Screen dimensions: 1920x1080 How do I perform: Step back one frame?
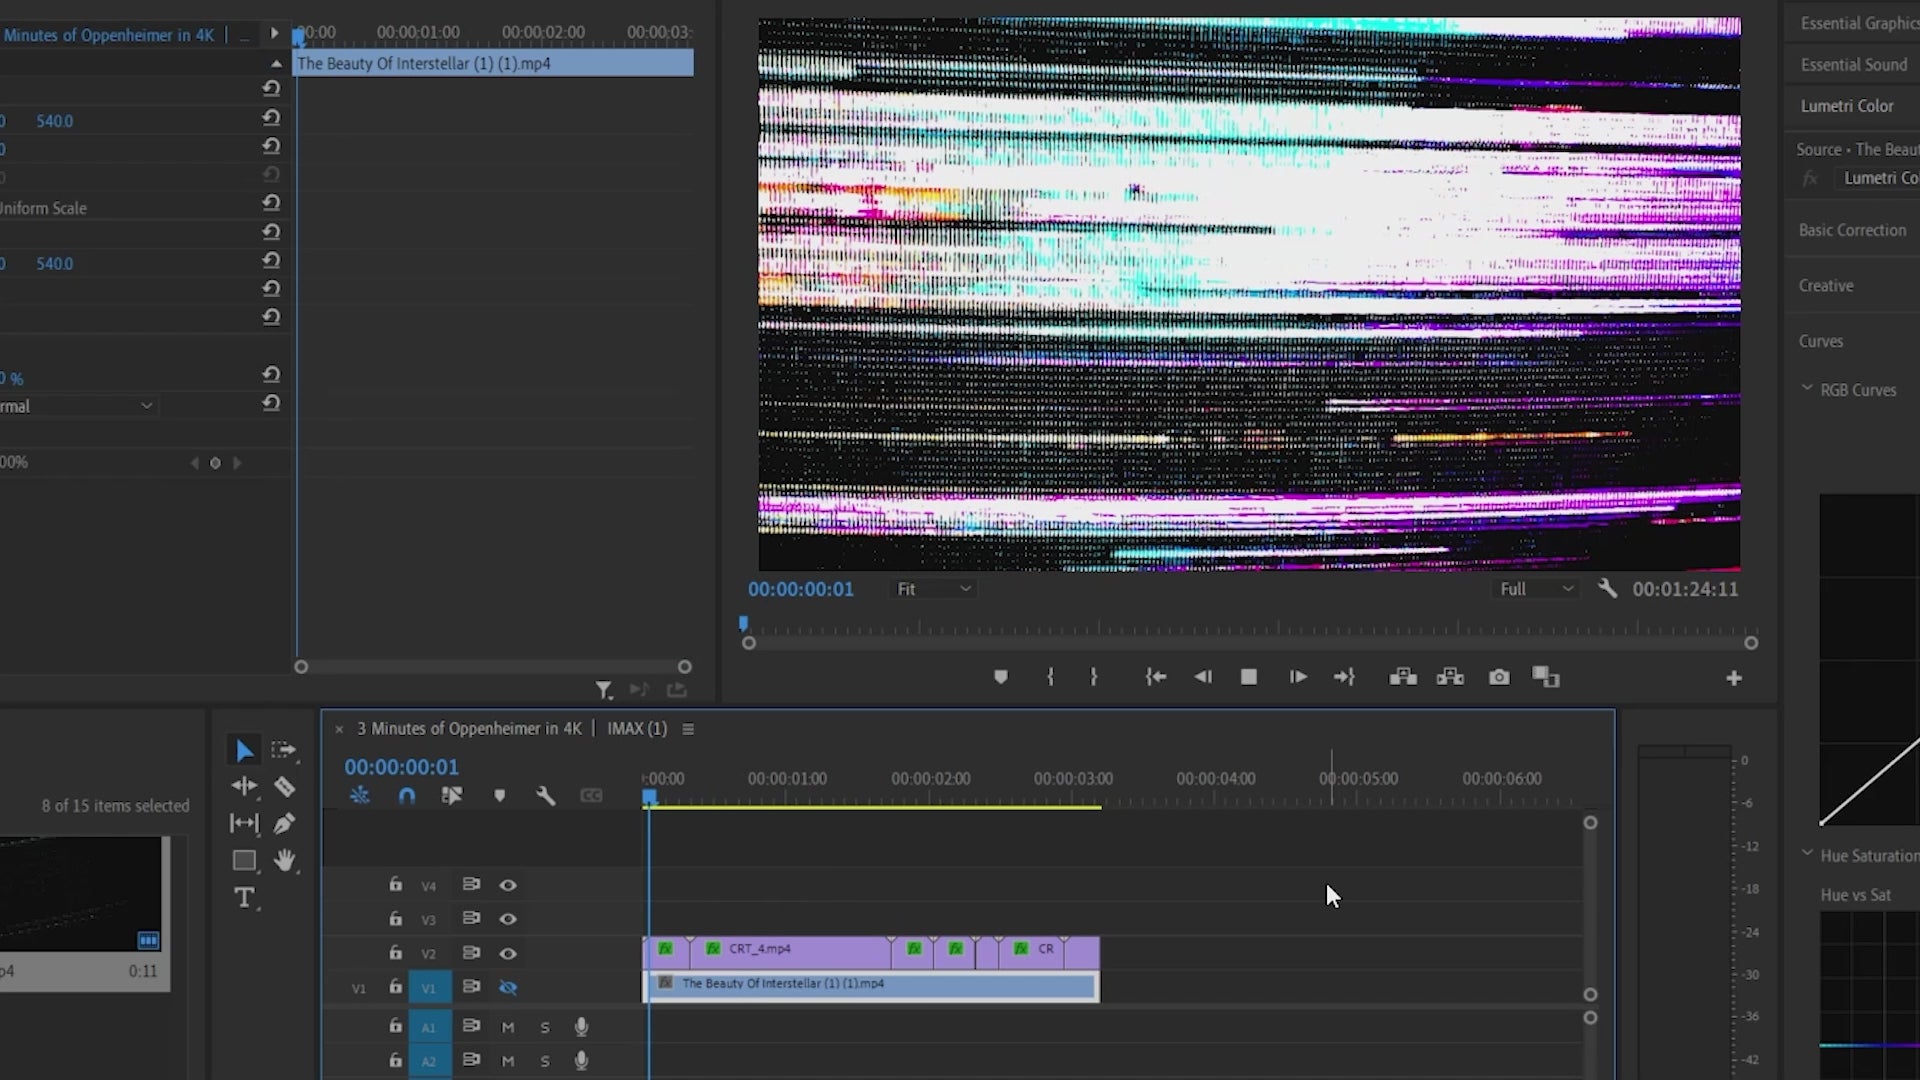(x=1203, y=677)
